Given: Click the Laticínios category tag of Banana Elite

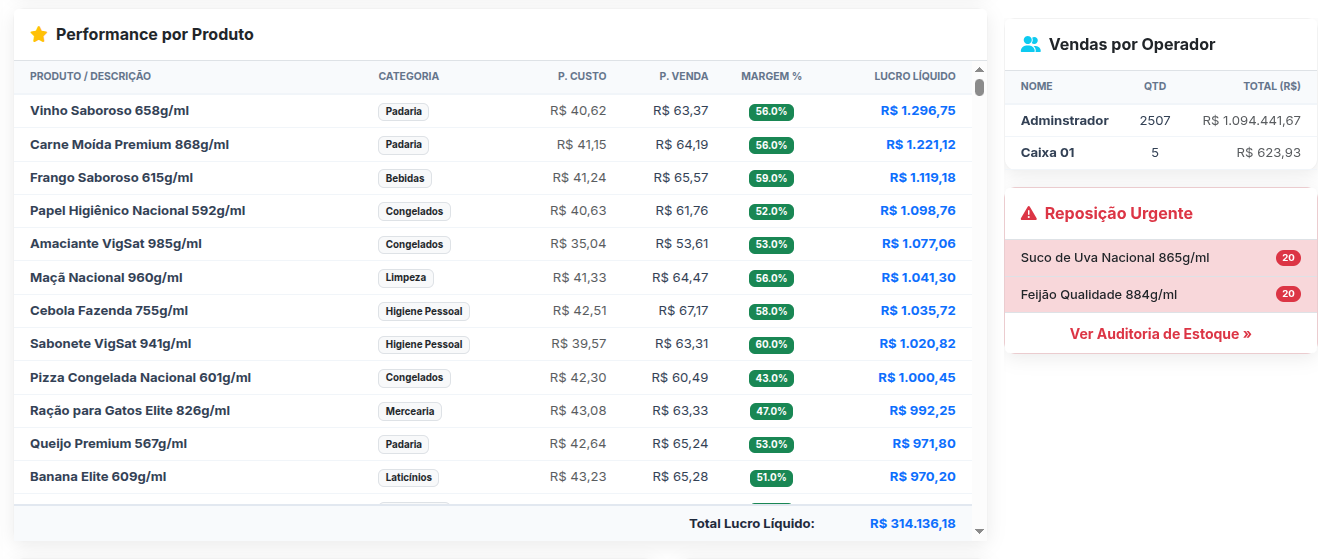Looking at the screenshot, I should tap(409, 478).
